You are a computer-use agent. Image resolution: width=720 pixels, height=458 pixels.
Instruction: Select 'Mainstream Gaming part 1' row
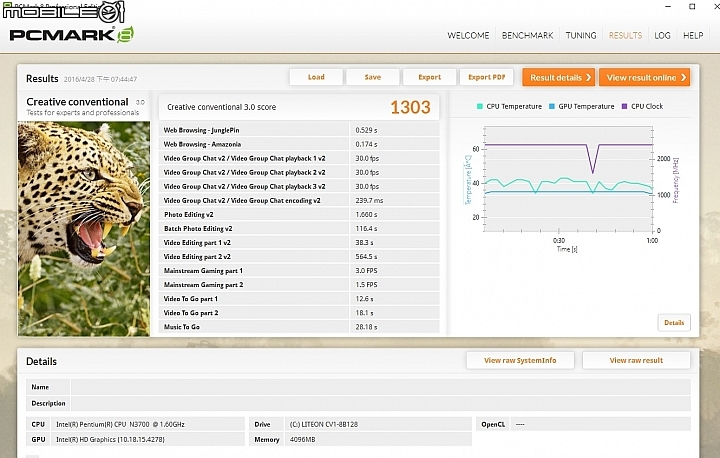(299, 271)
